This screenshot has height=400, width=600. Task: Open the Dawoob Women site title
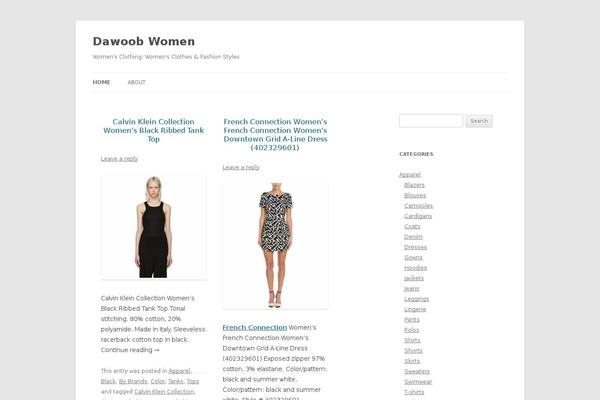[143, 41]
